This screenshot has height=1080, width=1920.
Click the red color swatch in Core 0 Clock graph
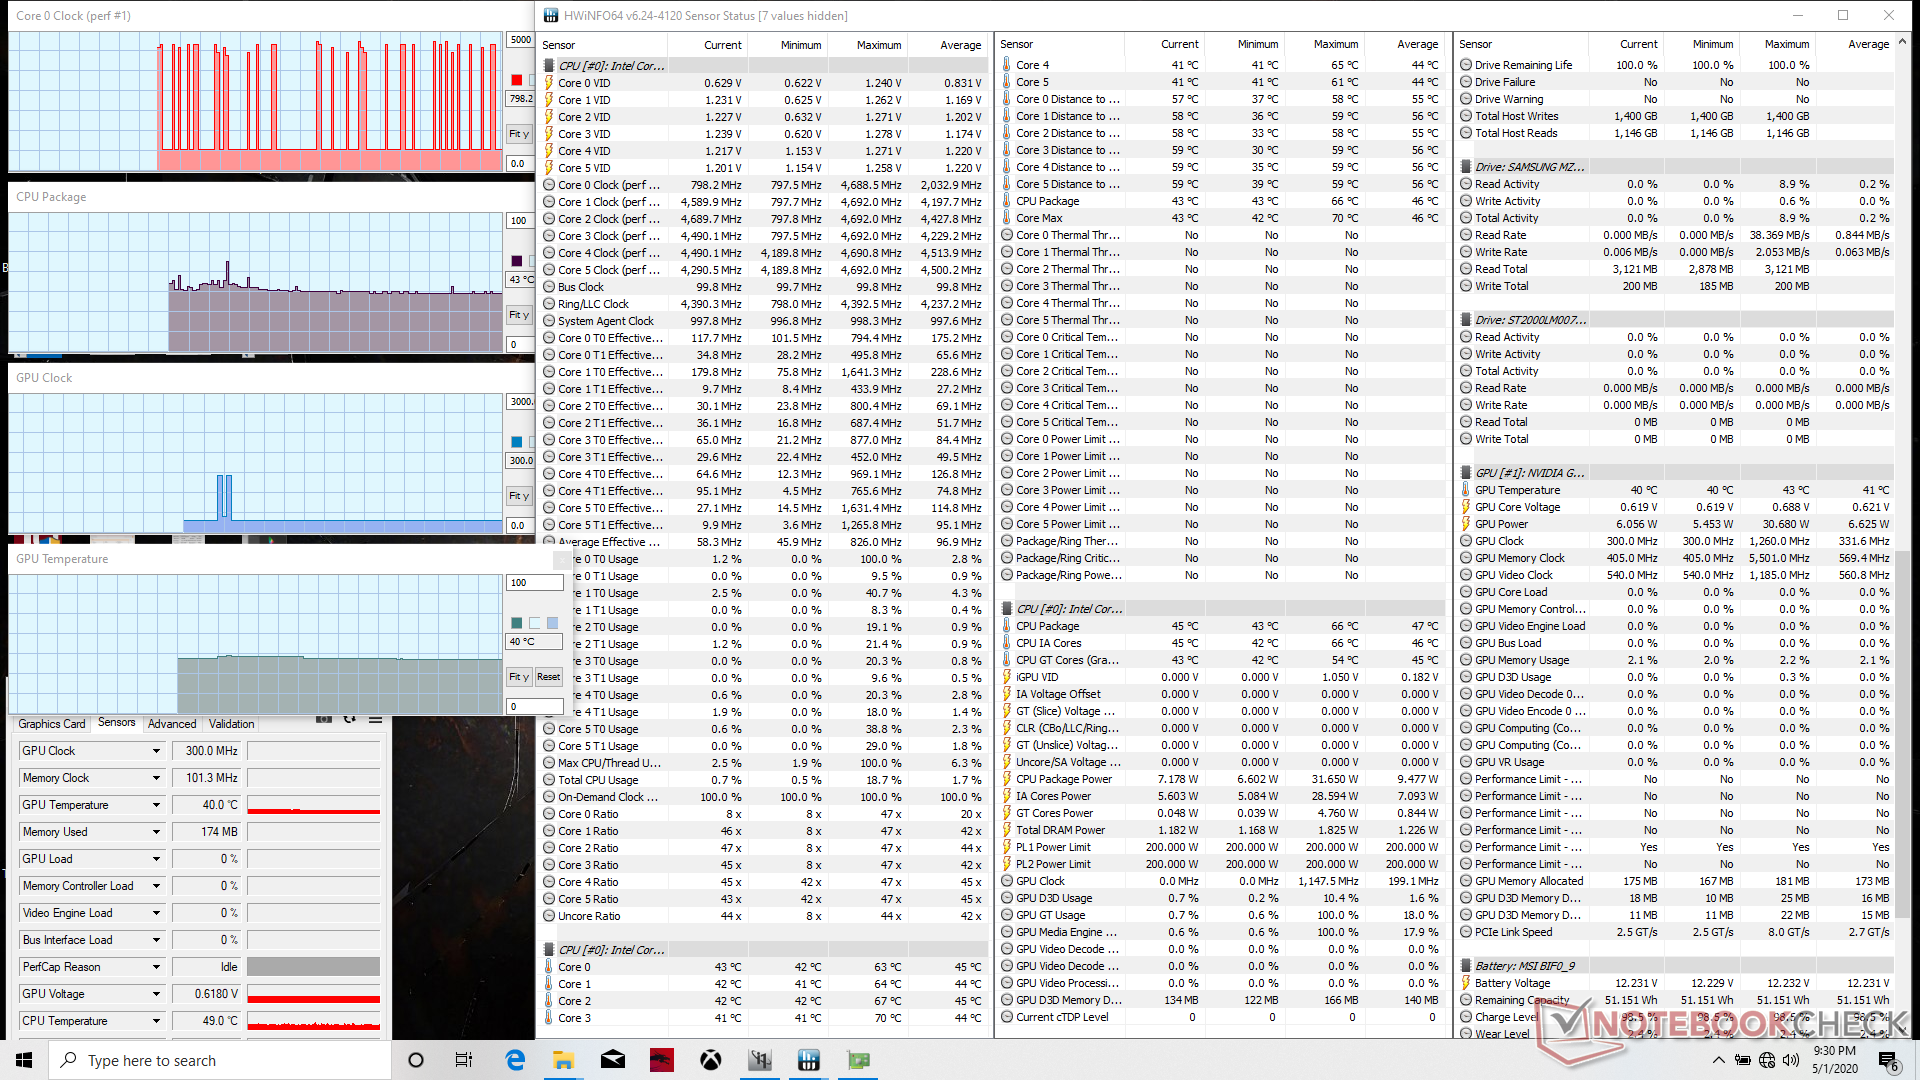pos(517,80)
